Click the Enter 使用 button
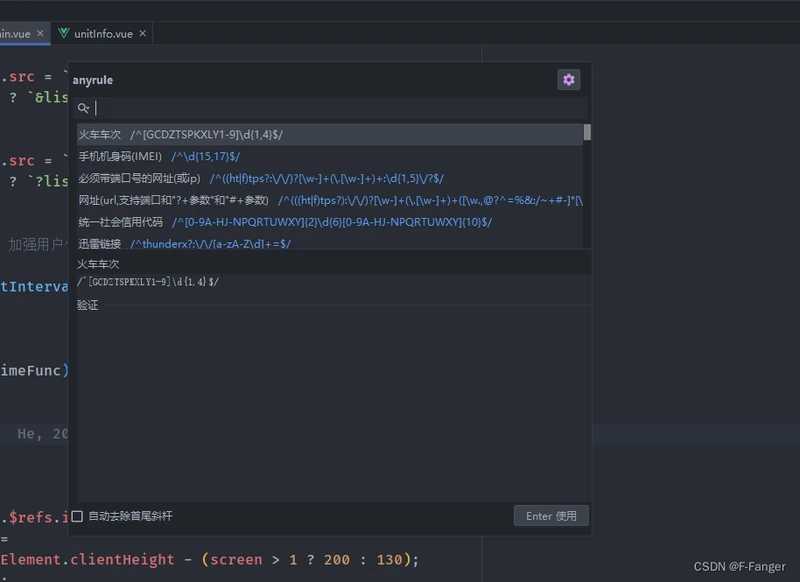 (x=551, y=516)
